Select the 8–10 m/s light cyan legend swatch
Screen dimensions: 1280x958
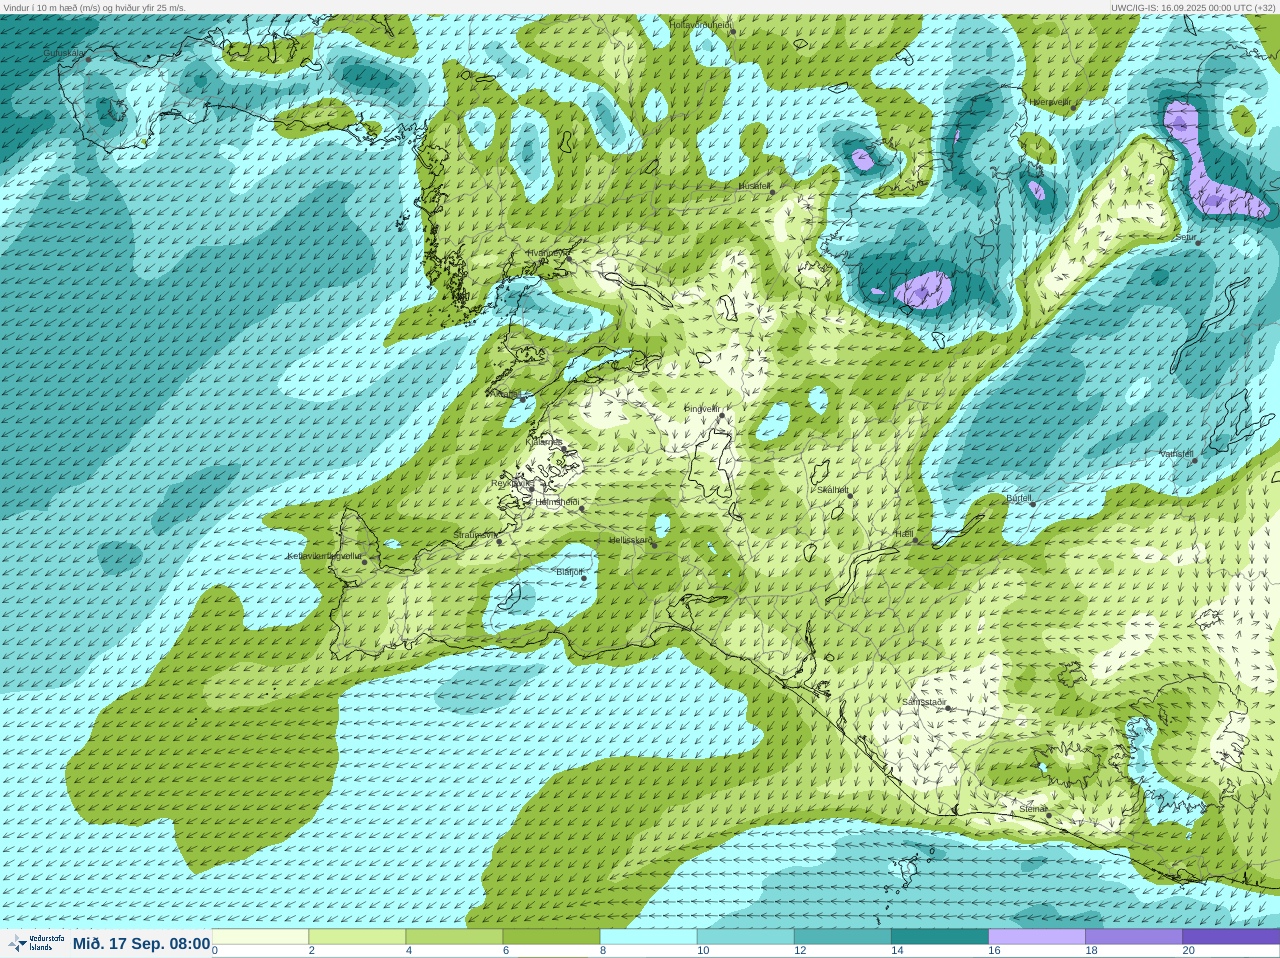coord(648,937)
